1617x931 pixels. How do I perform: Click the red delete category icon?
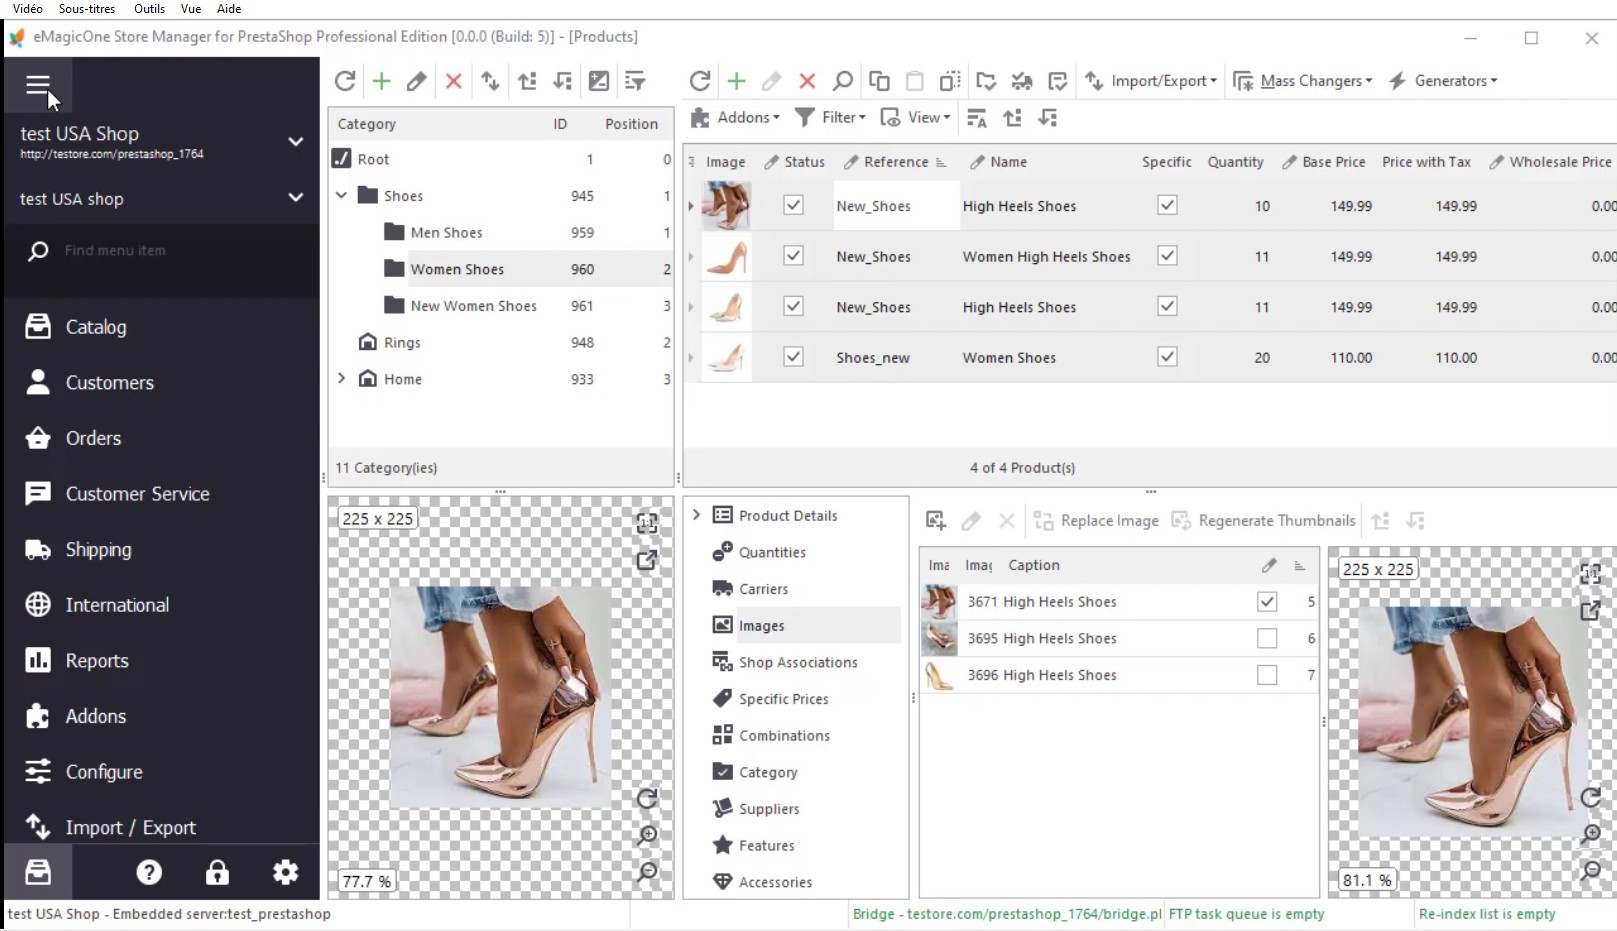tap(453, 81)
